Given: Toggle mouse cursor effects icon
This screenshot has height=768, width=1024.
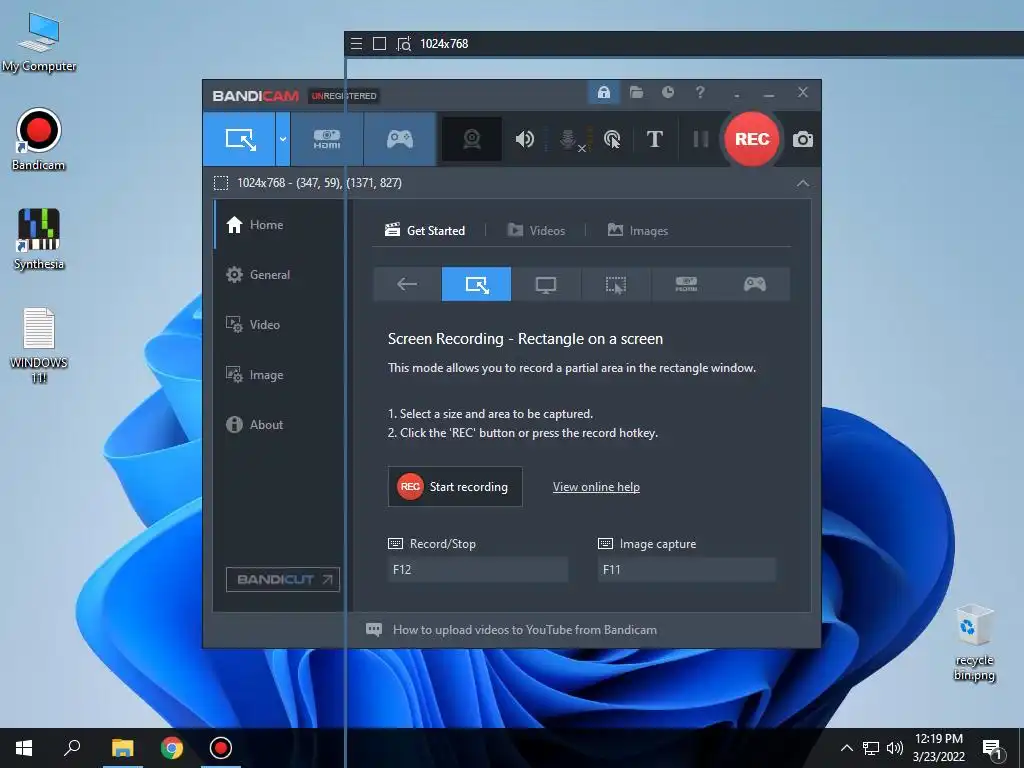Looking at the screenshot, I should point(612,139).
